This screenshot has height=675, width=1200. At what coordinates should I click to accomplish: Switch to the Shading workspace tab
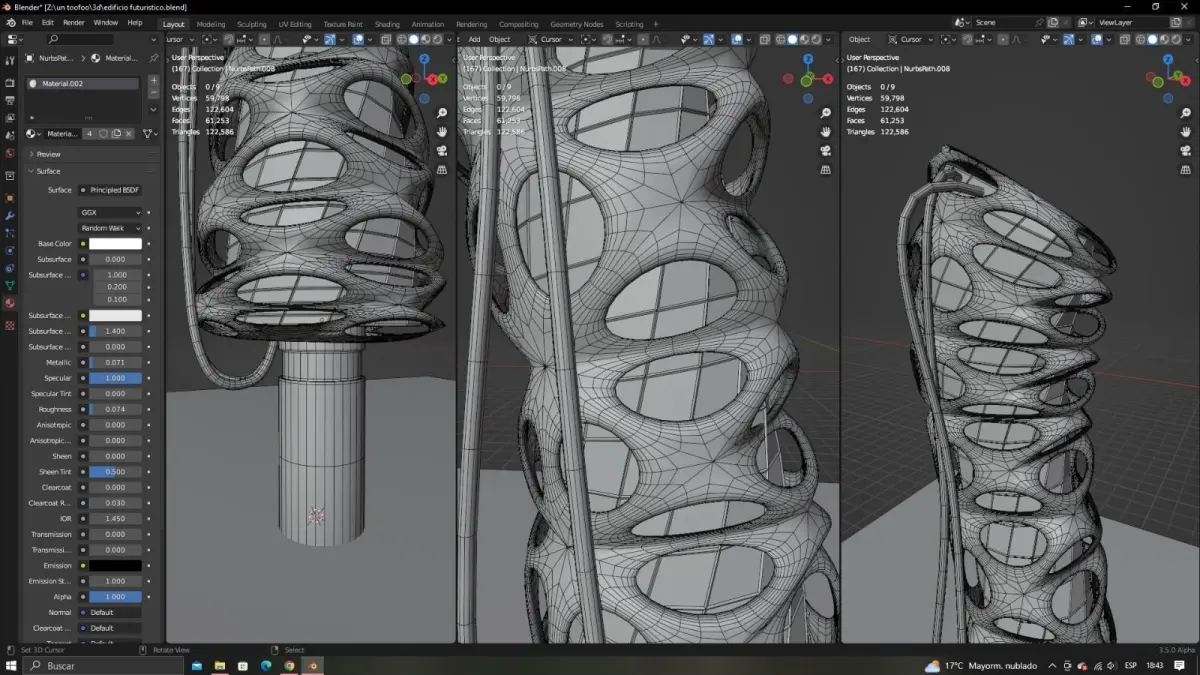click(x=387, y=24)
